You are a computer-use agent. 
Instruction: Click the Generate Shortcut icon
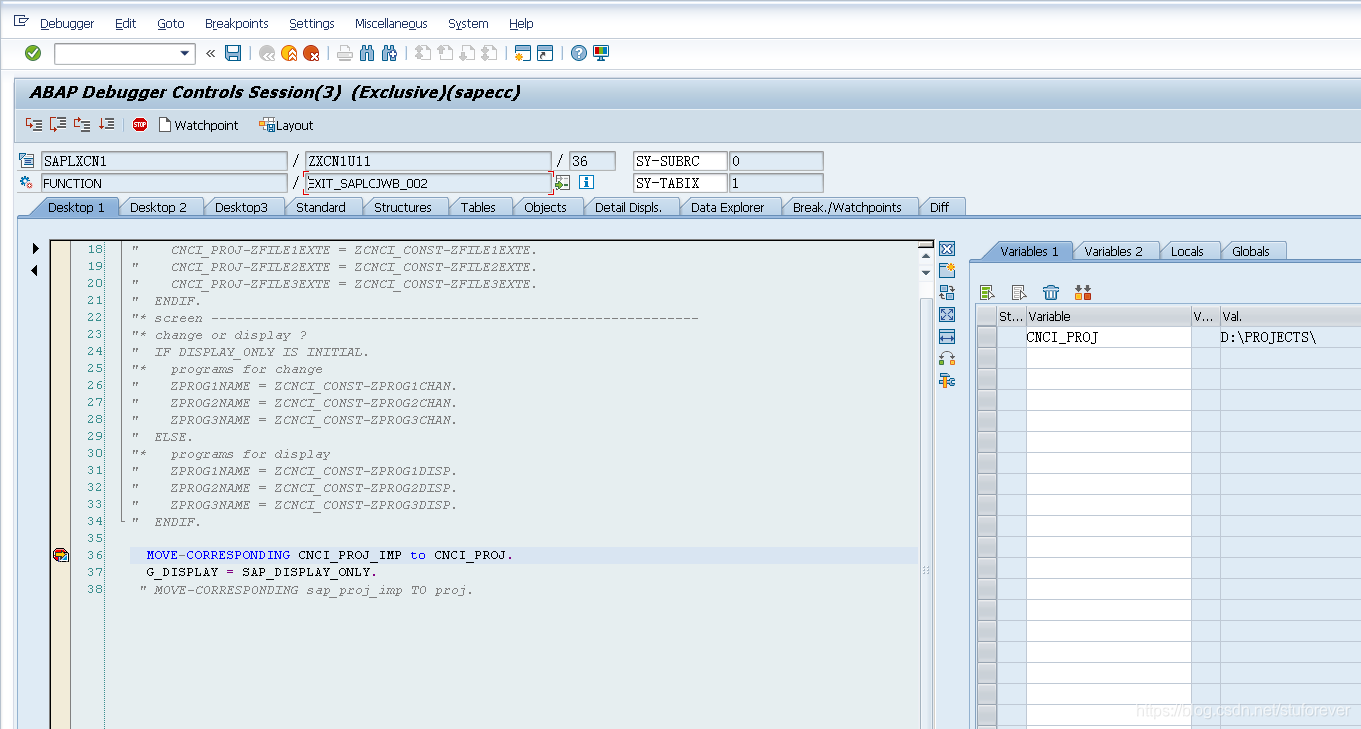[x=545, y=53]
